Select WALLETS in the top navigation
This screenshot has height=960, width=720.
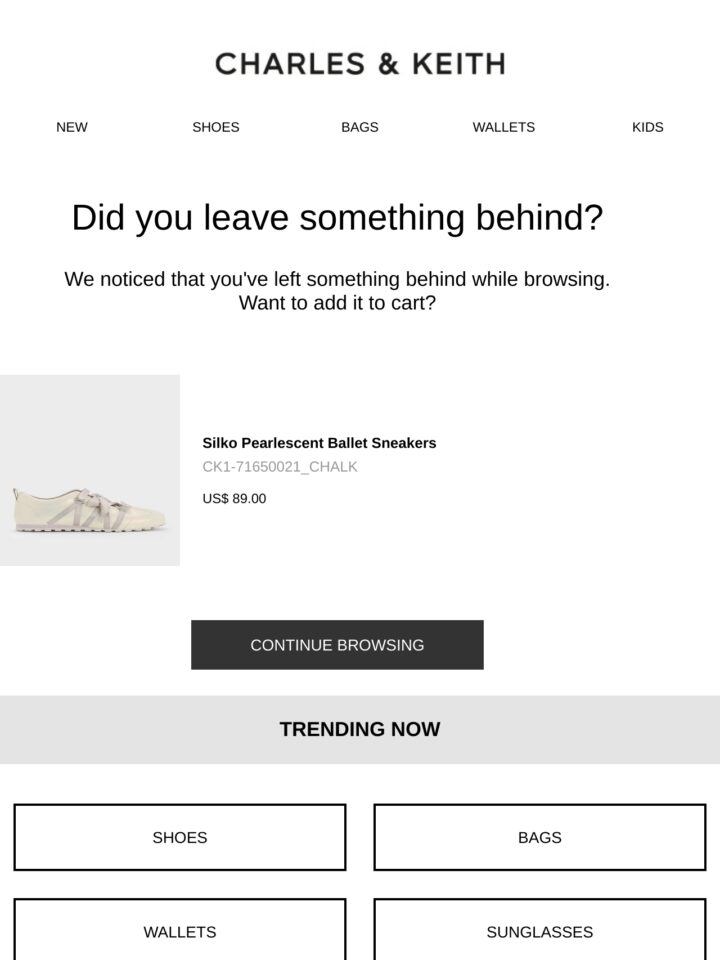tap(504, 127)
